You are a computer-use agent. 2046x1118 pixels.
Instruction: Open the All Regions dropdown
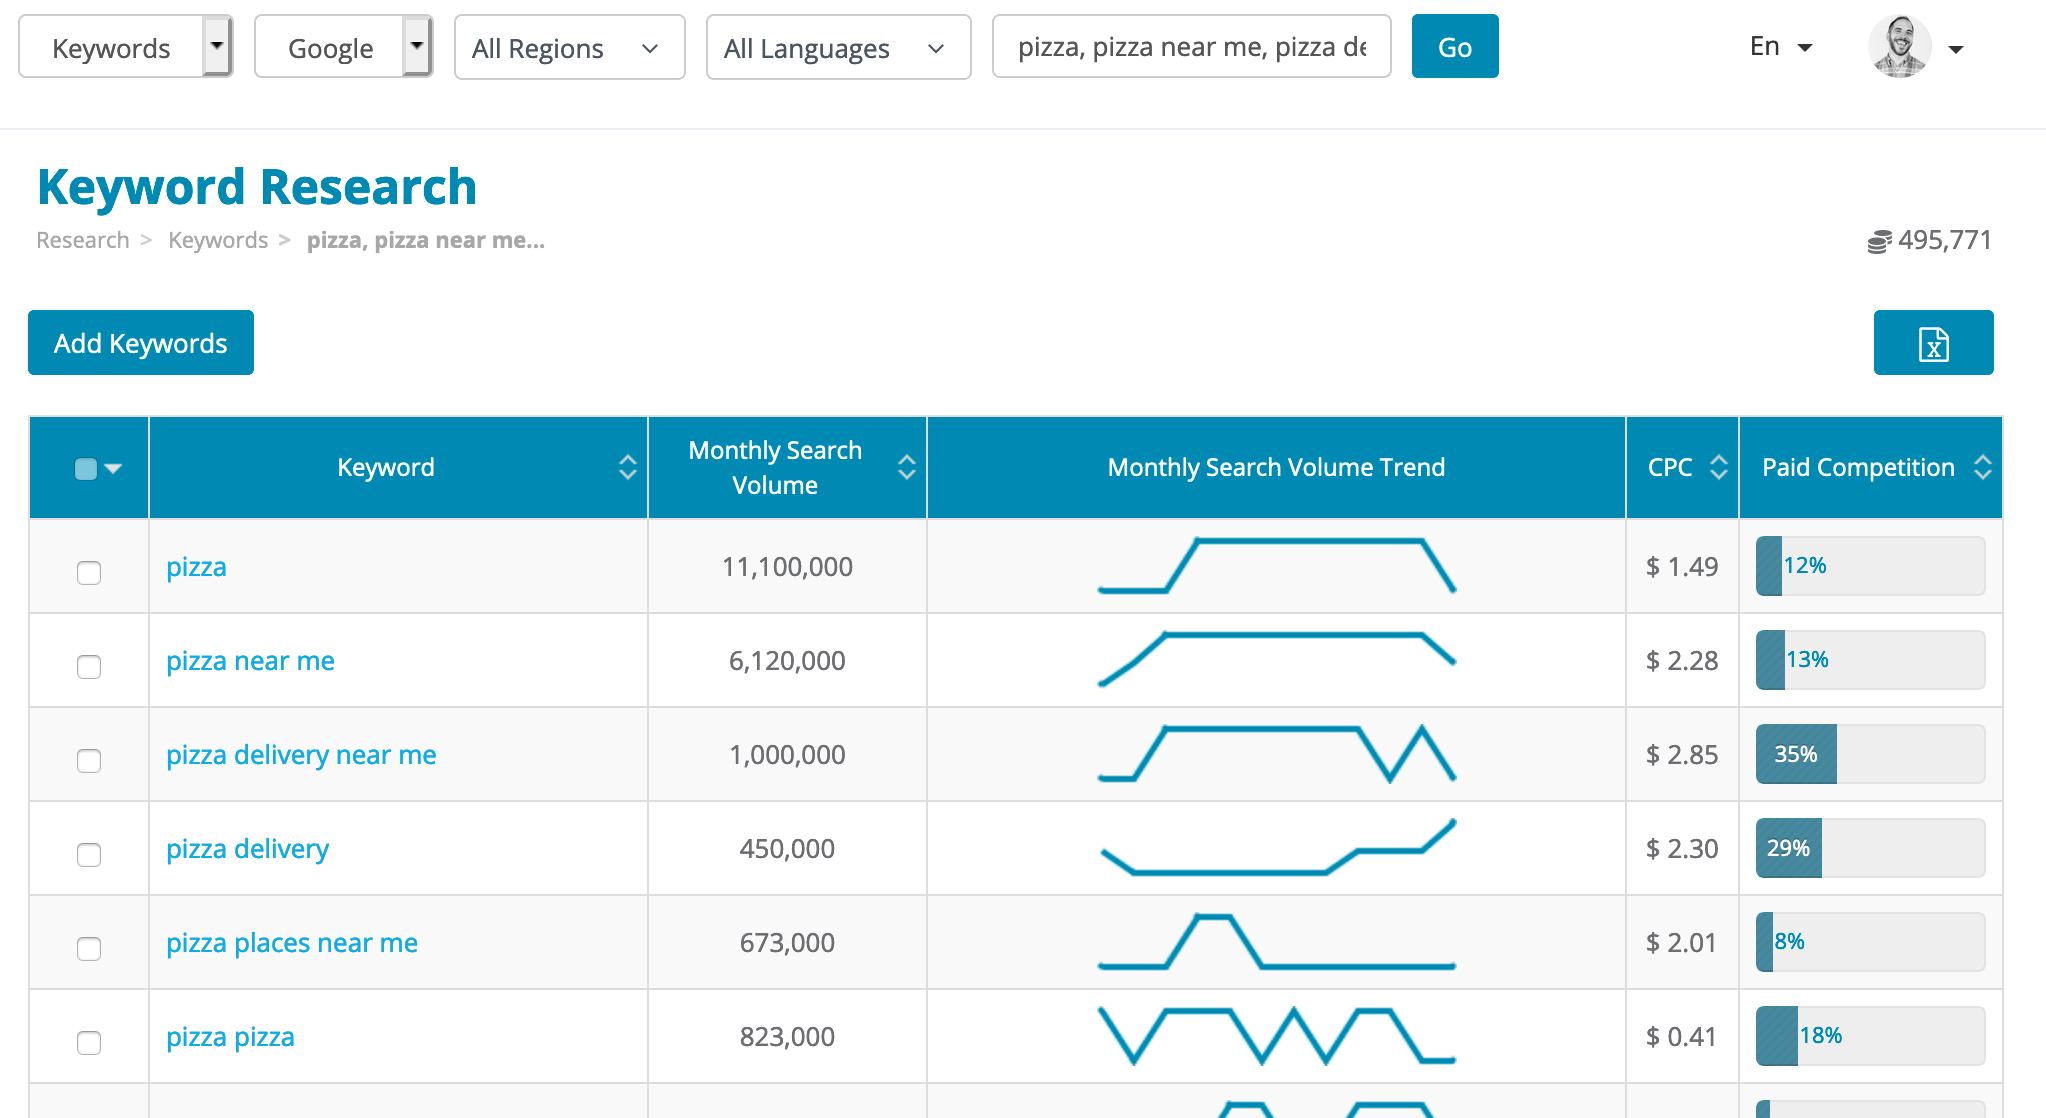point(568,46)
